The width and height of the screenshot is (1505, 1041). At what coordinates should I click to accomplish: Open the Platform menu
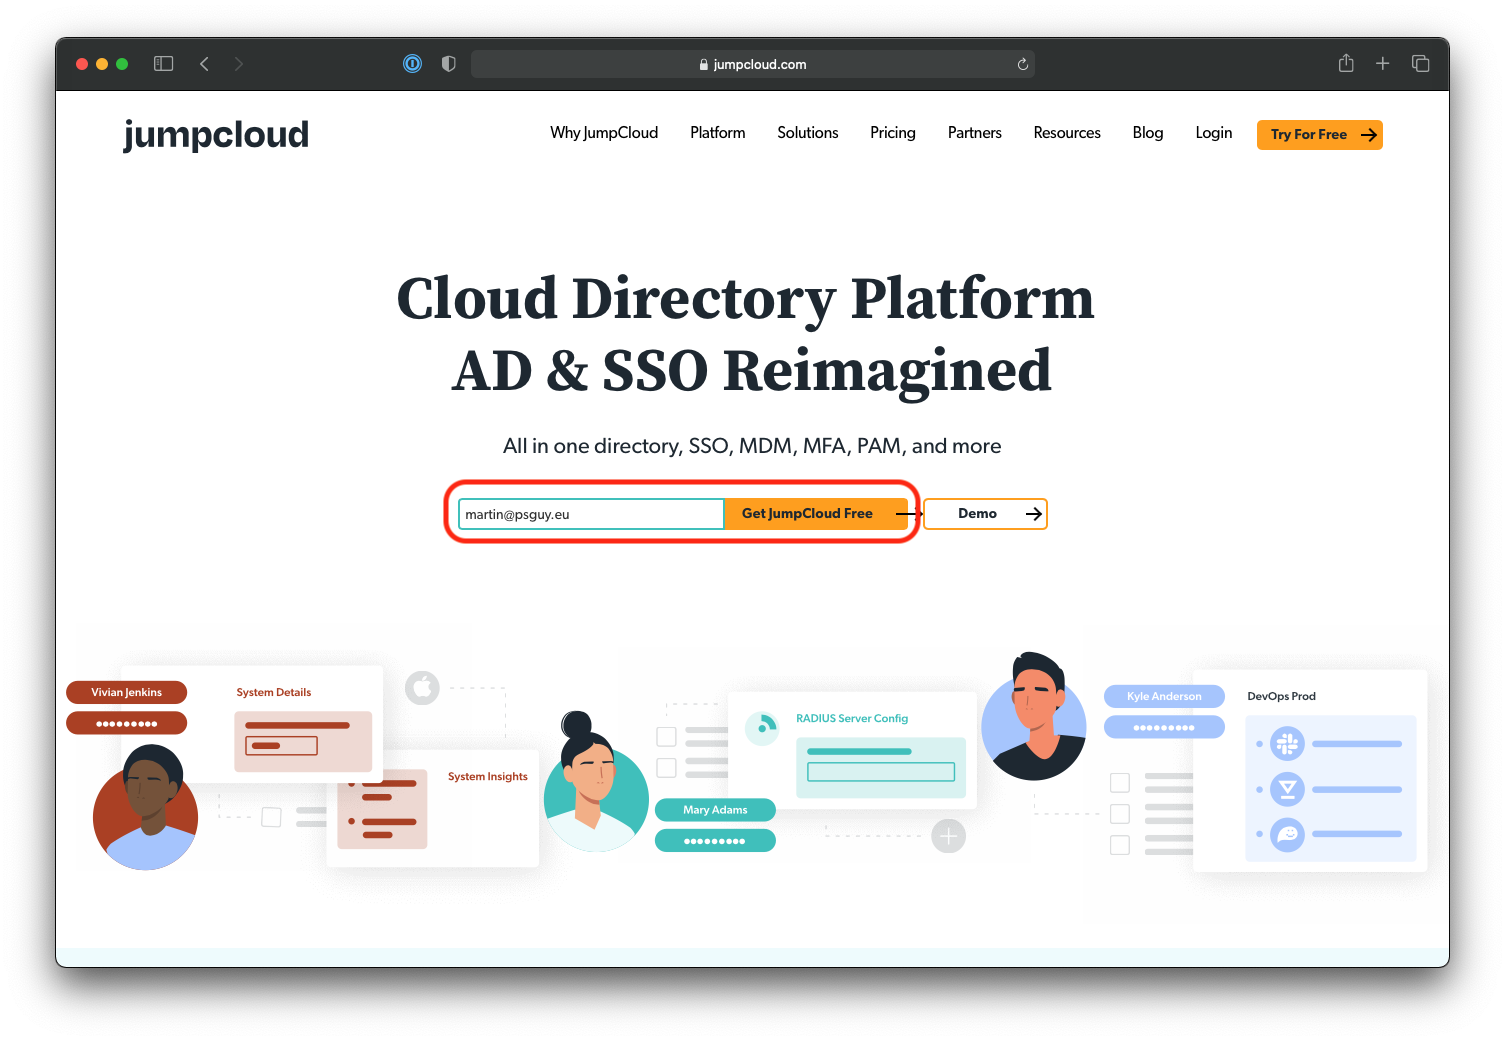(x=718, y=133)
